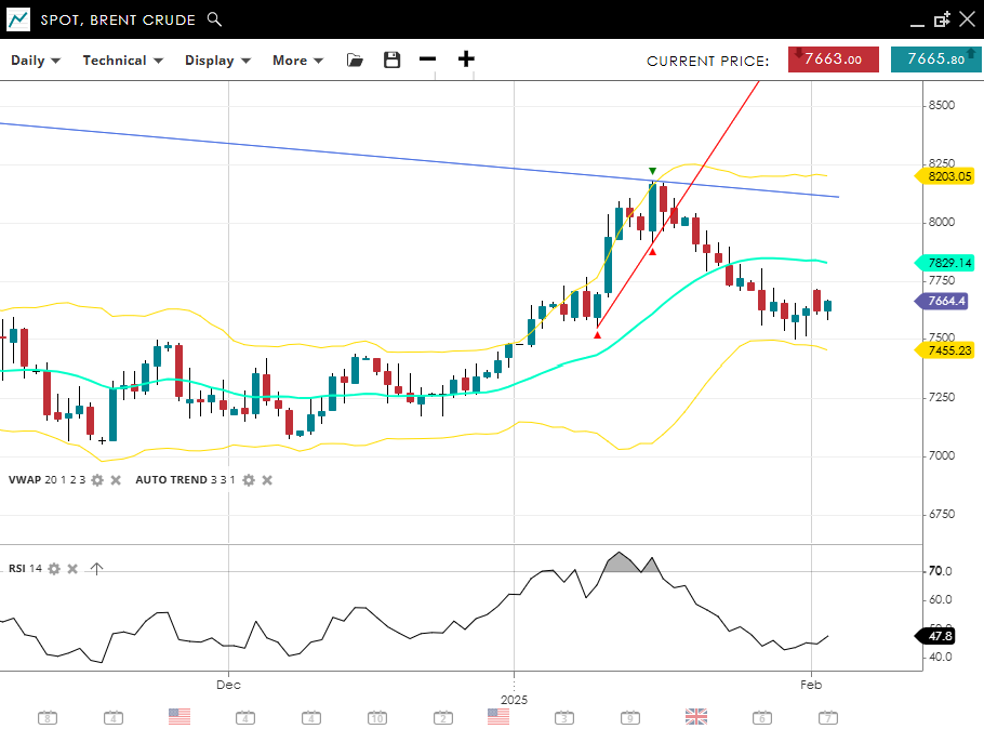Remove the VWAP indicator
Screen dimensions: 984x729
[x=115, y=480]
